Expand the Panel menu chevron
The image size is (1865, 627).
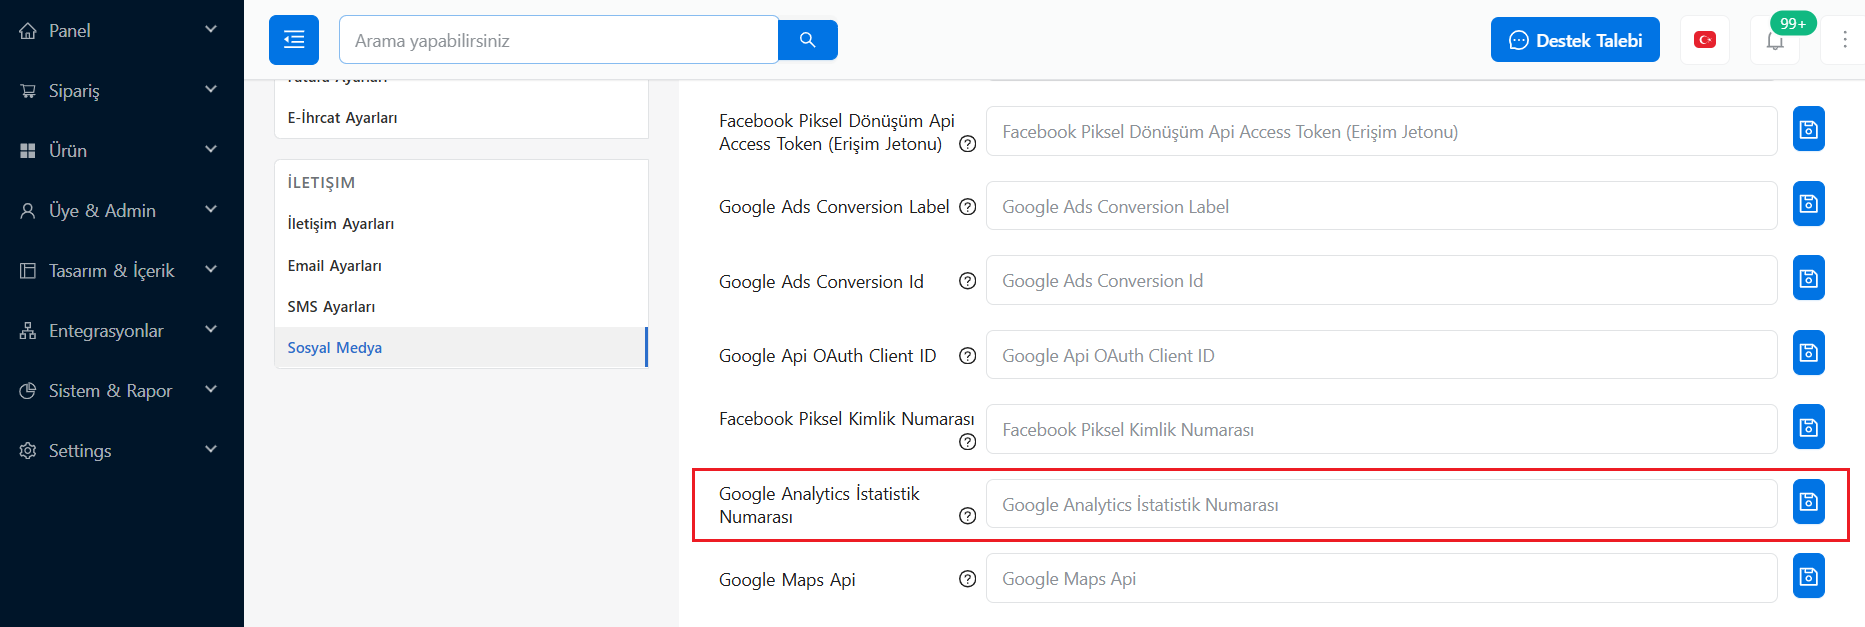(x=211, y=29)
